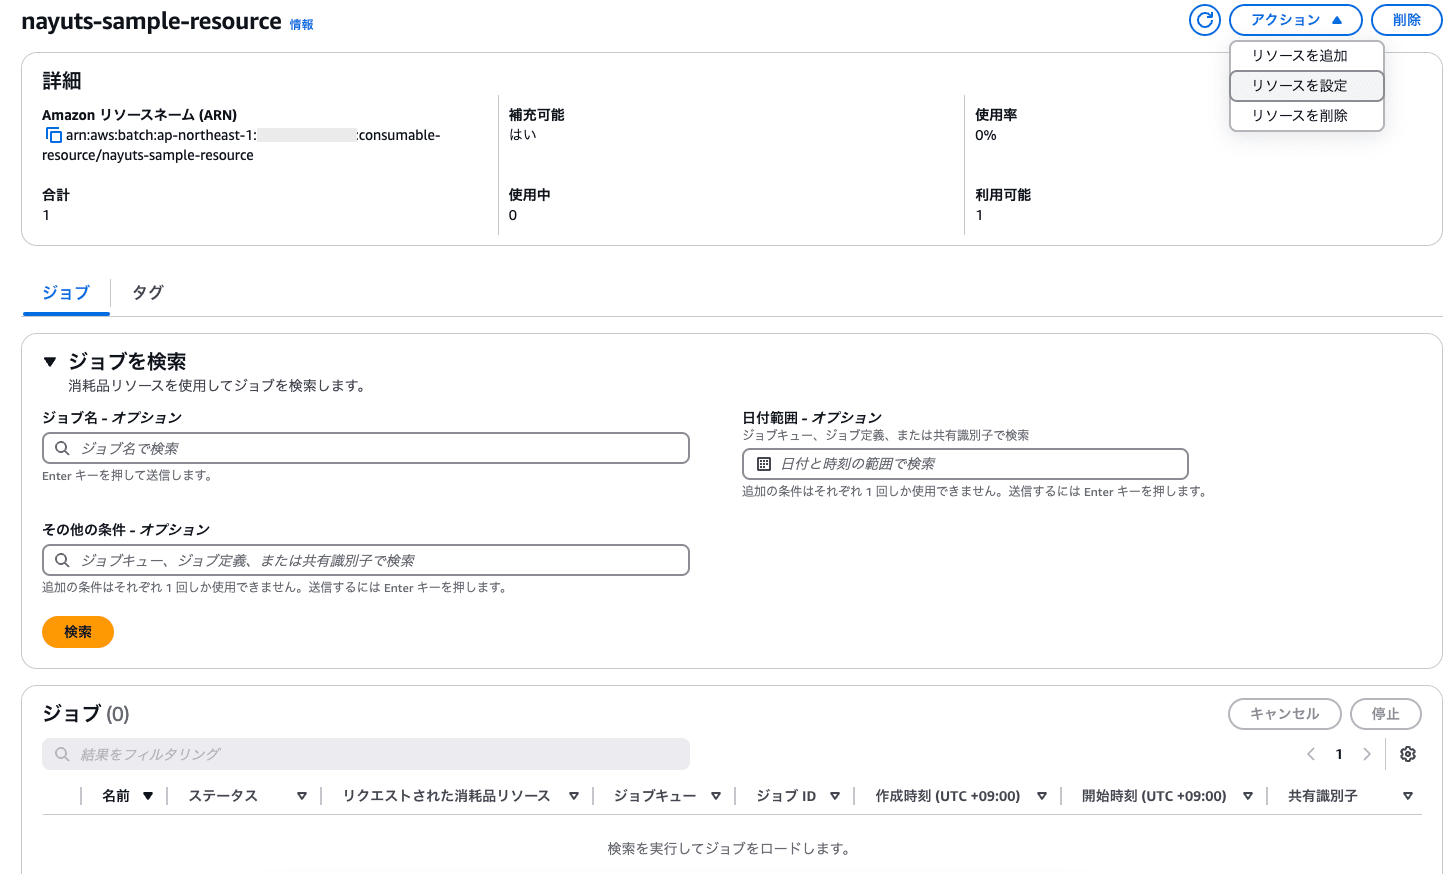Click the calendar icon in date range field
This screenshot has height=874, width=1456.
764,464
